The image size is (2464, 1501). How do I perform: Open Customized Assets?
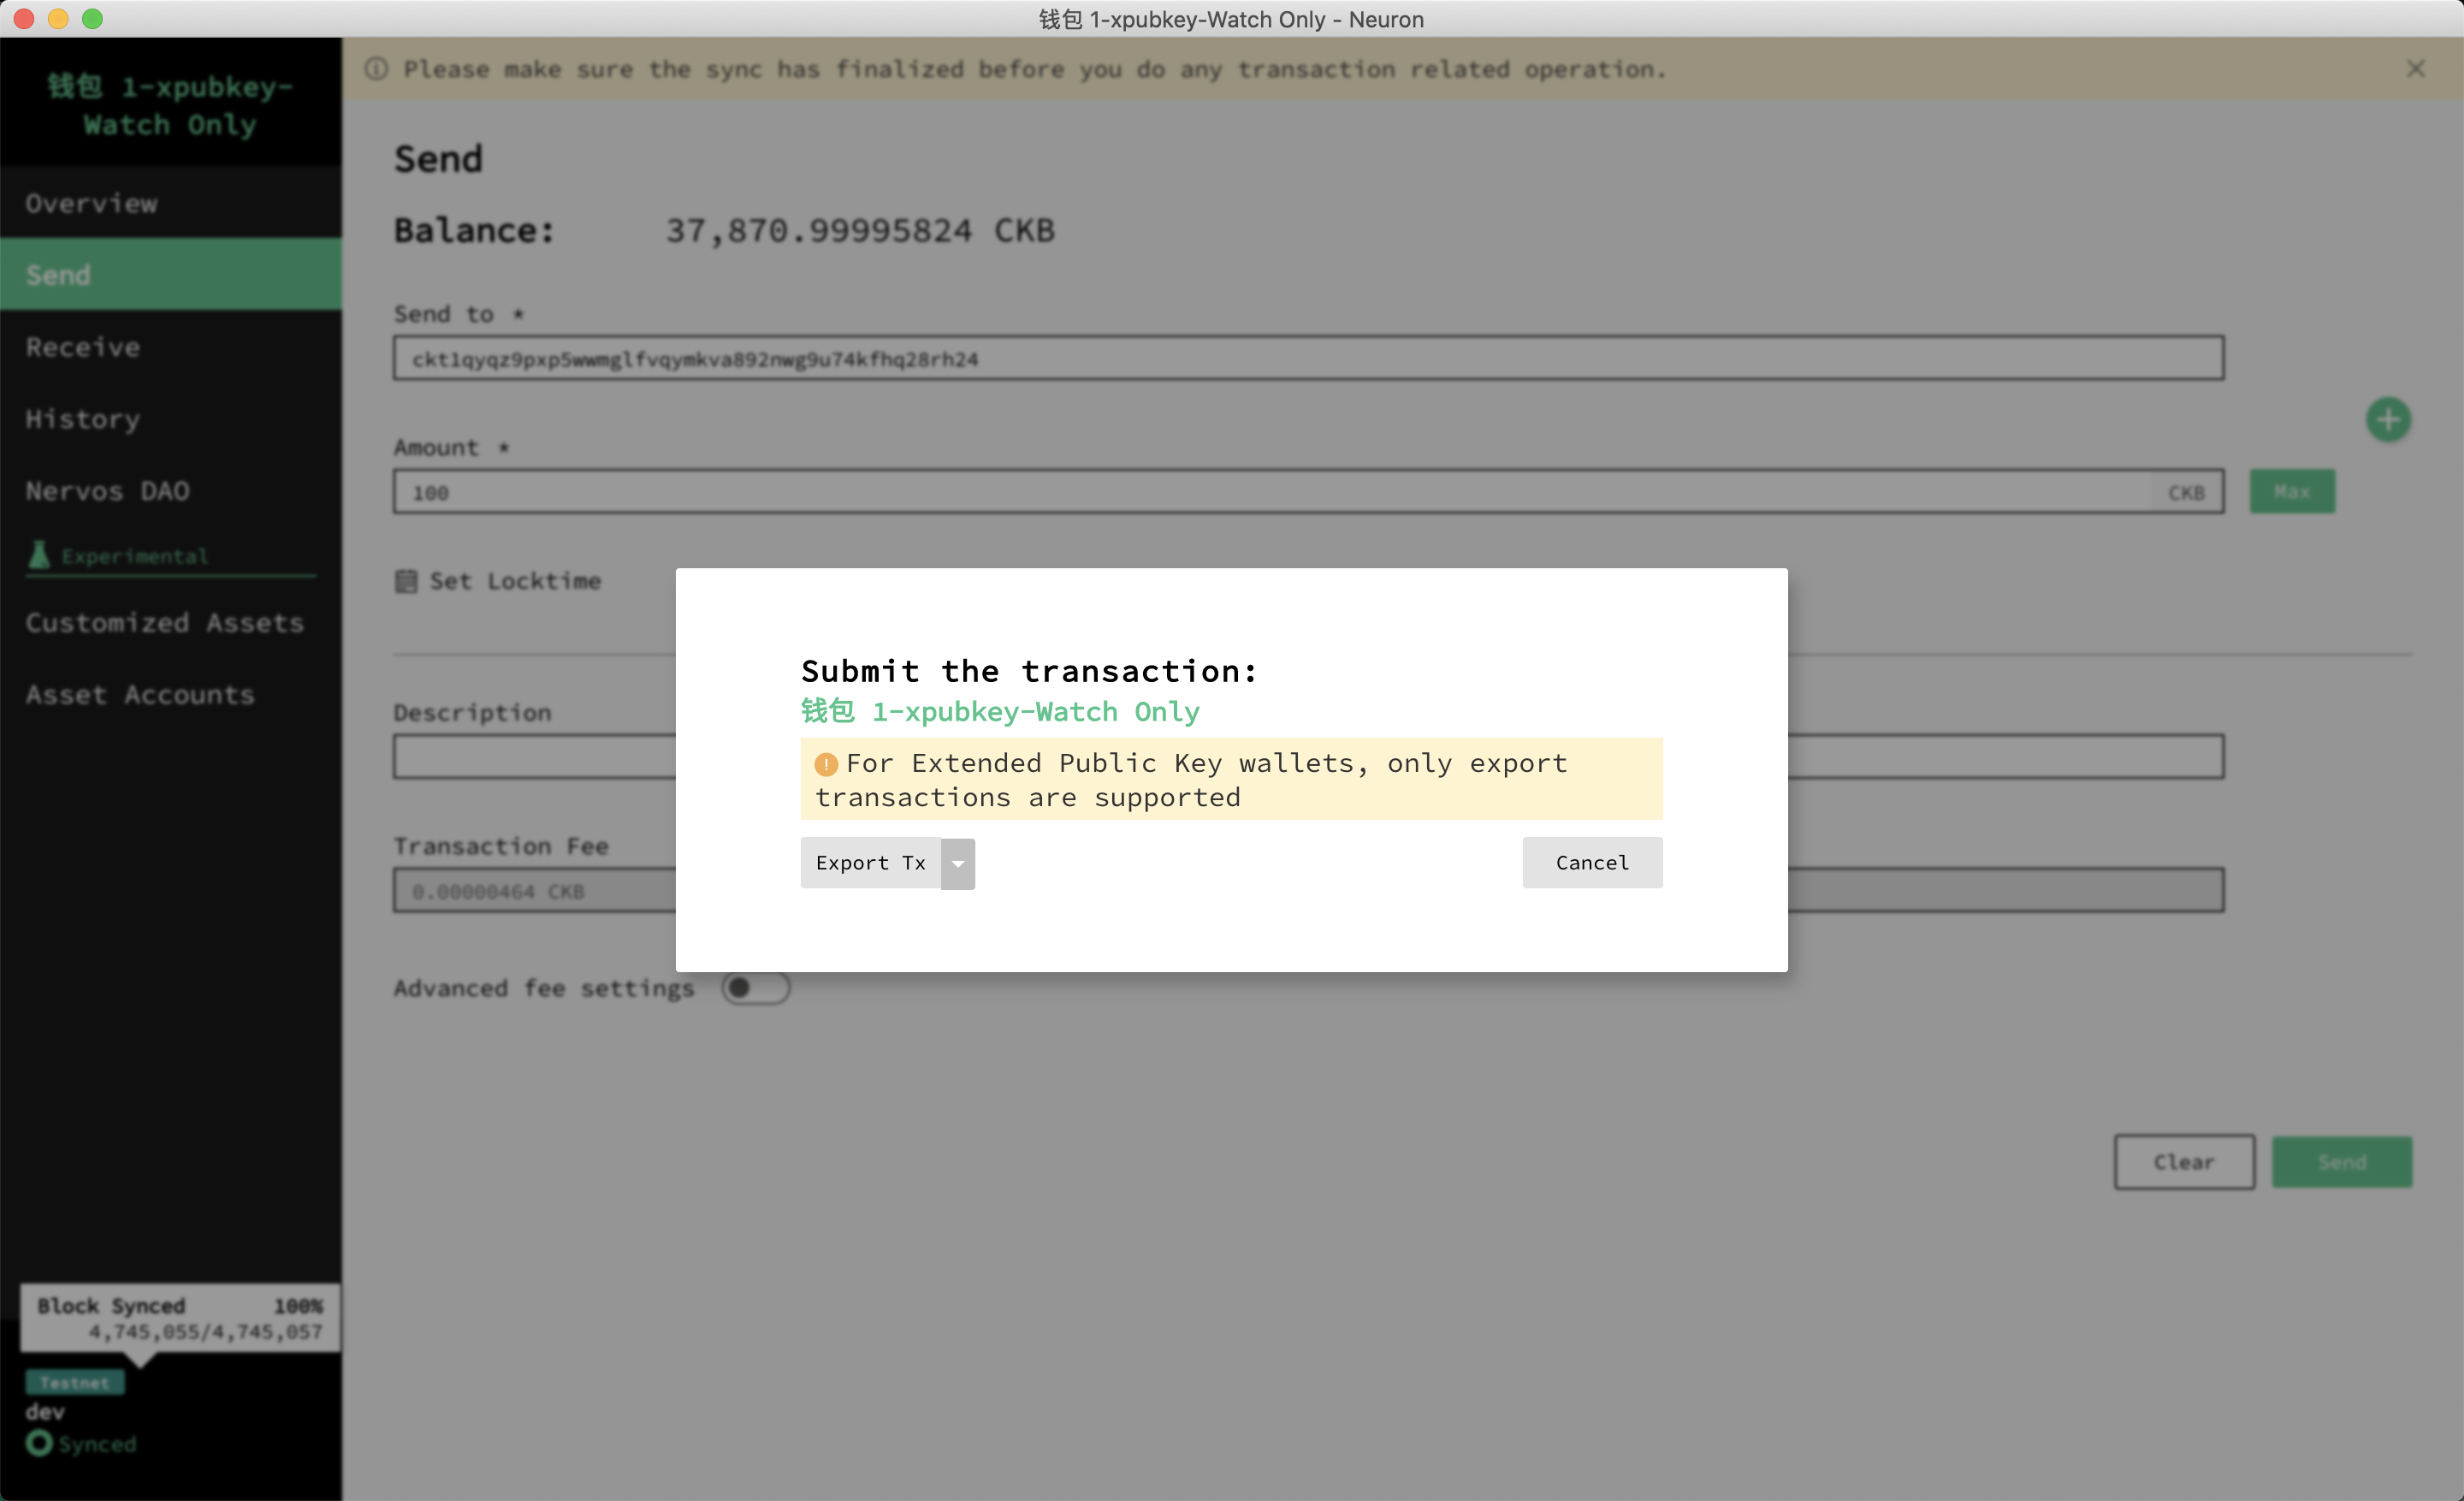click(x=171, y=623)
